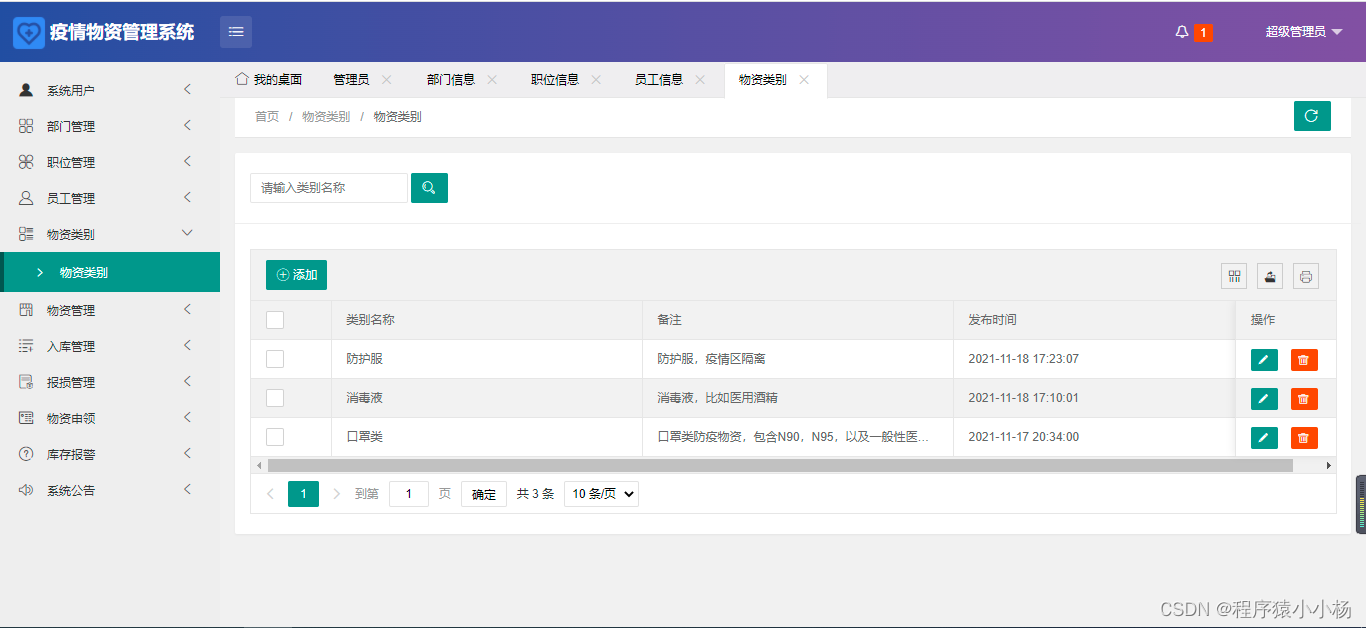Click the 首页 breadcrumb link
Viewport: 1366px width, 628px height.
(267, 117)
